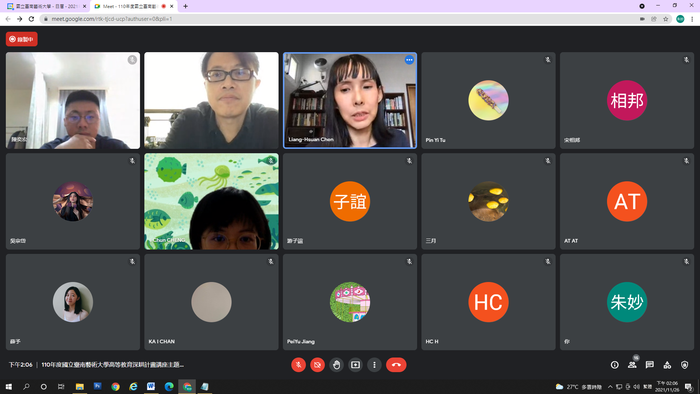Open a new browser tab
This screenshot has height=394, width=700.
tap(185, 6)
